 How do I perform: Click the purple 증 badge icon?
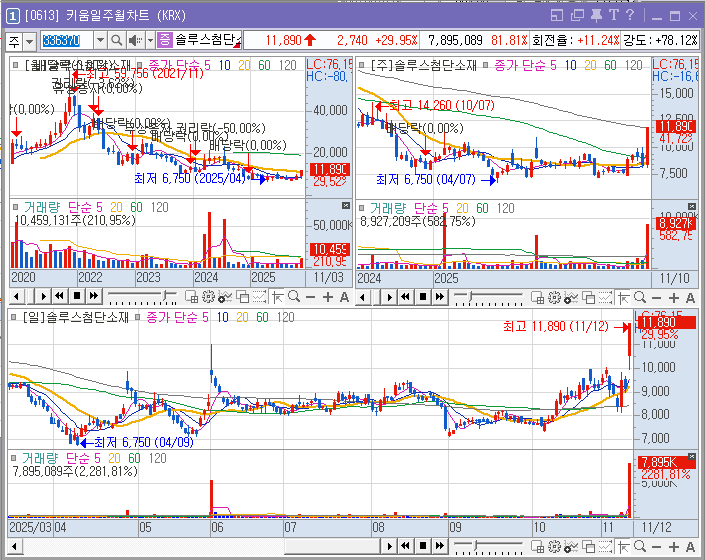(165, 40)
